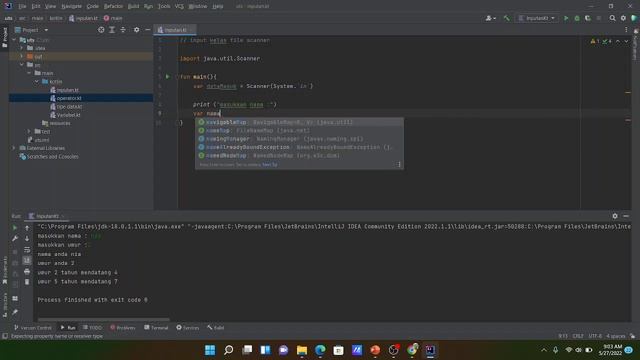Open Run panel settings gear
The image size is (640, 360).
point(615,216)
